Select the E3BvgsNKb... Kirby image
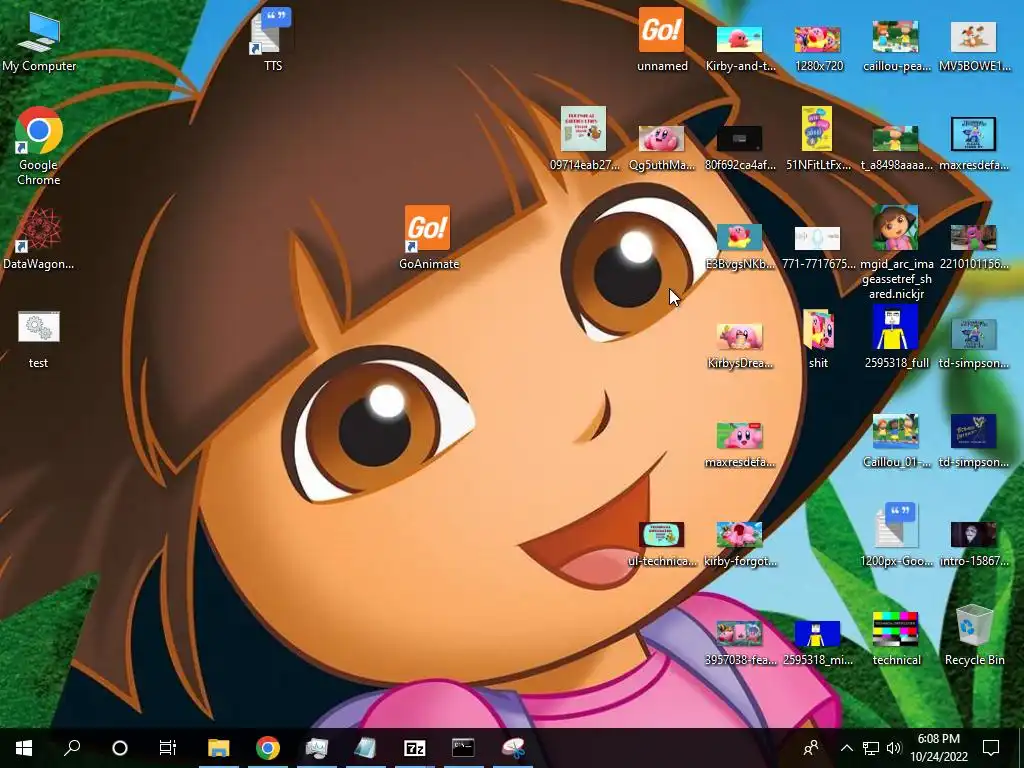Image resolution: width=1024 pixels, height=768 pixels. point(740,247)
